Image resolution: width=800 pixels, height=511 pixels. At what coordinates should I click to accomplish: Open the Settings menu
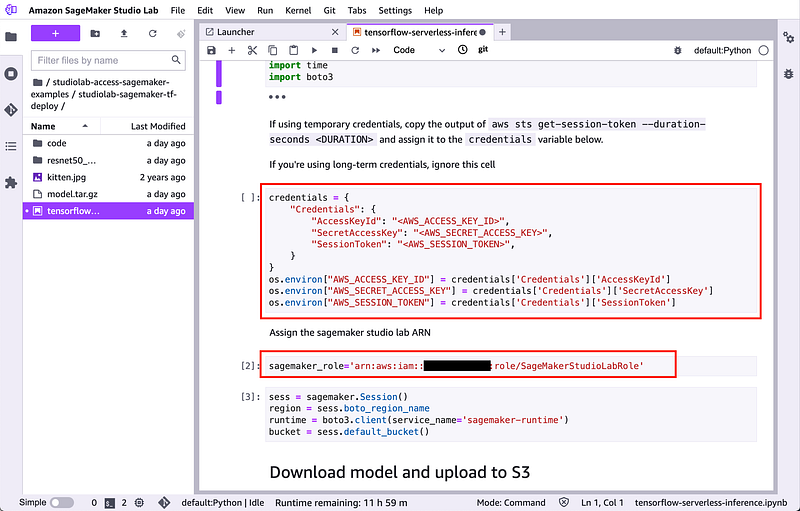(394, 10)
